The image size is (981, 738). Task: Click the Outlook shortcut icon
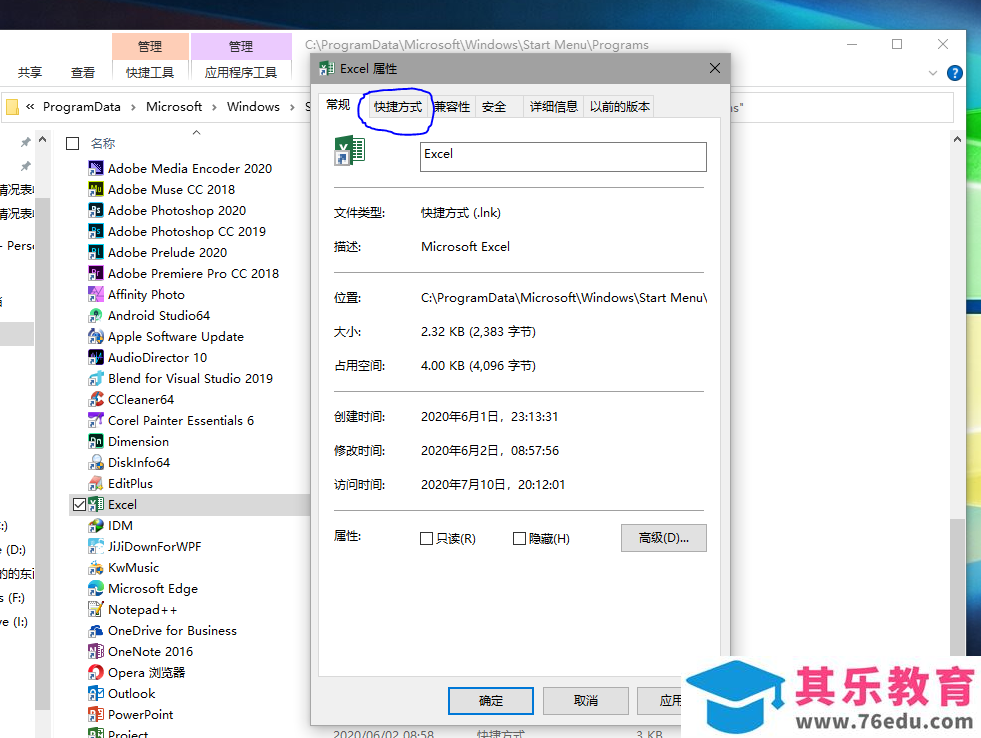coord(96,694)
